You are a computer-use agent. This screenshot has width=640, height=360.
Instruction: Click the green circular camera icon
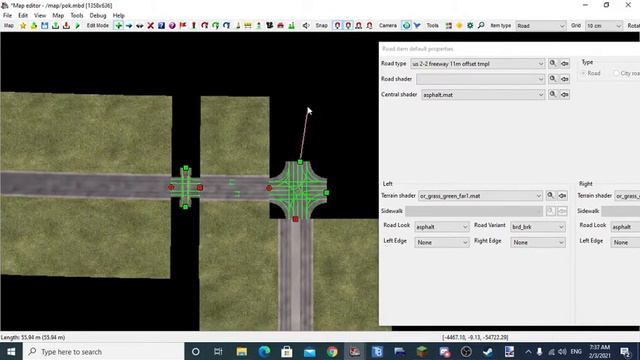pyautogui.click(x=407, y=26)
